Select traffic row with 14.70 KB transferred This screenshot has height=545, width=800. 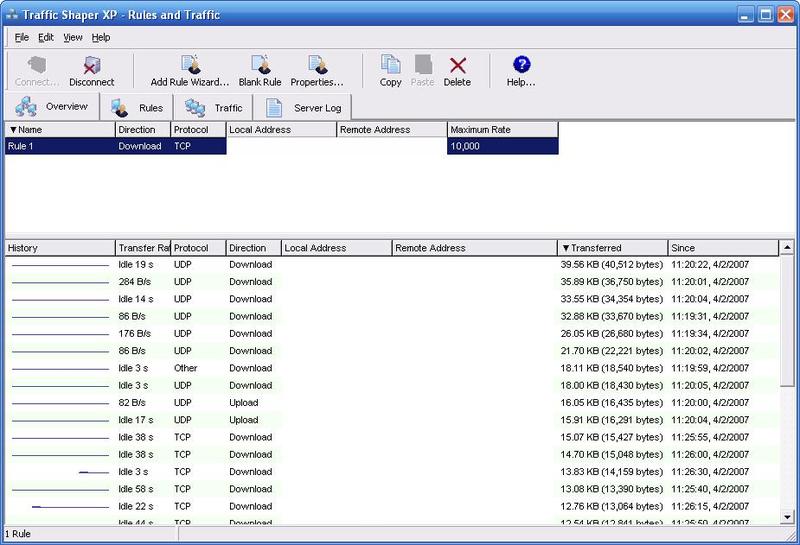392,455
